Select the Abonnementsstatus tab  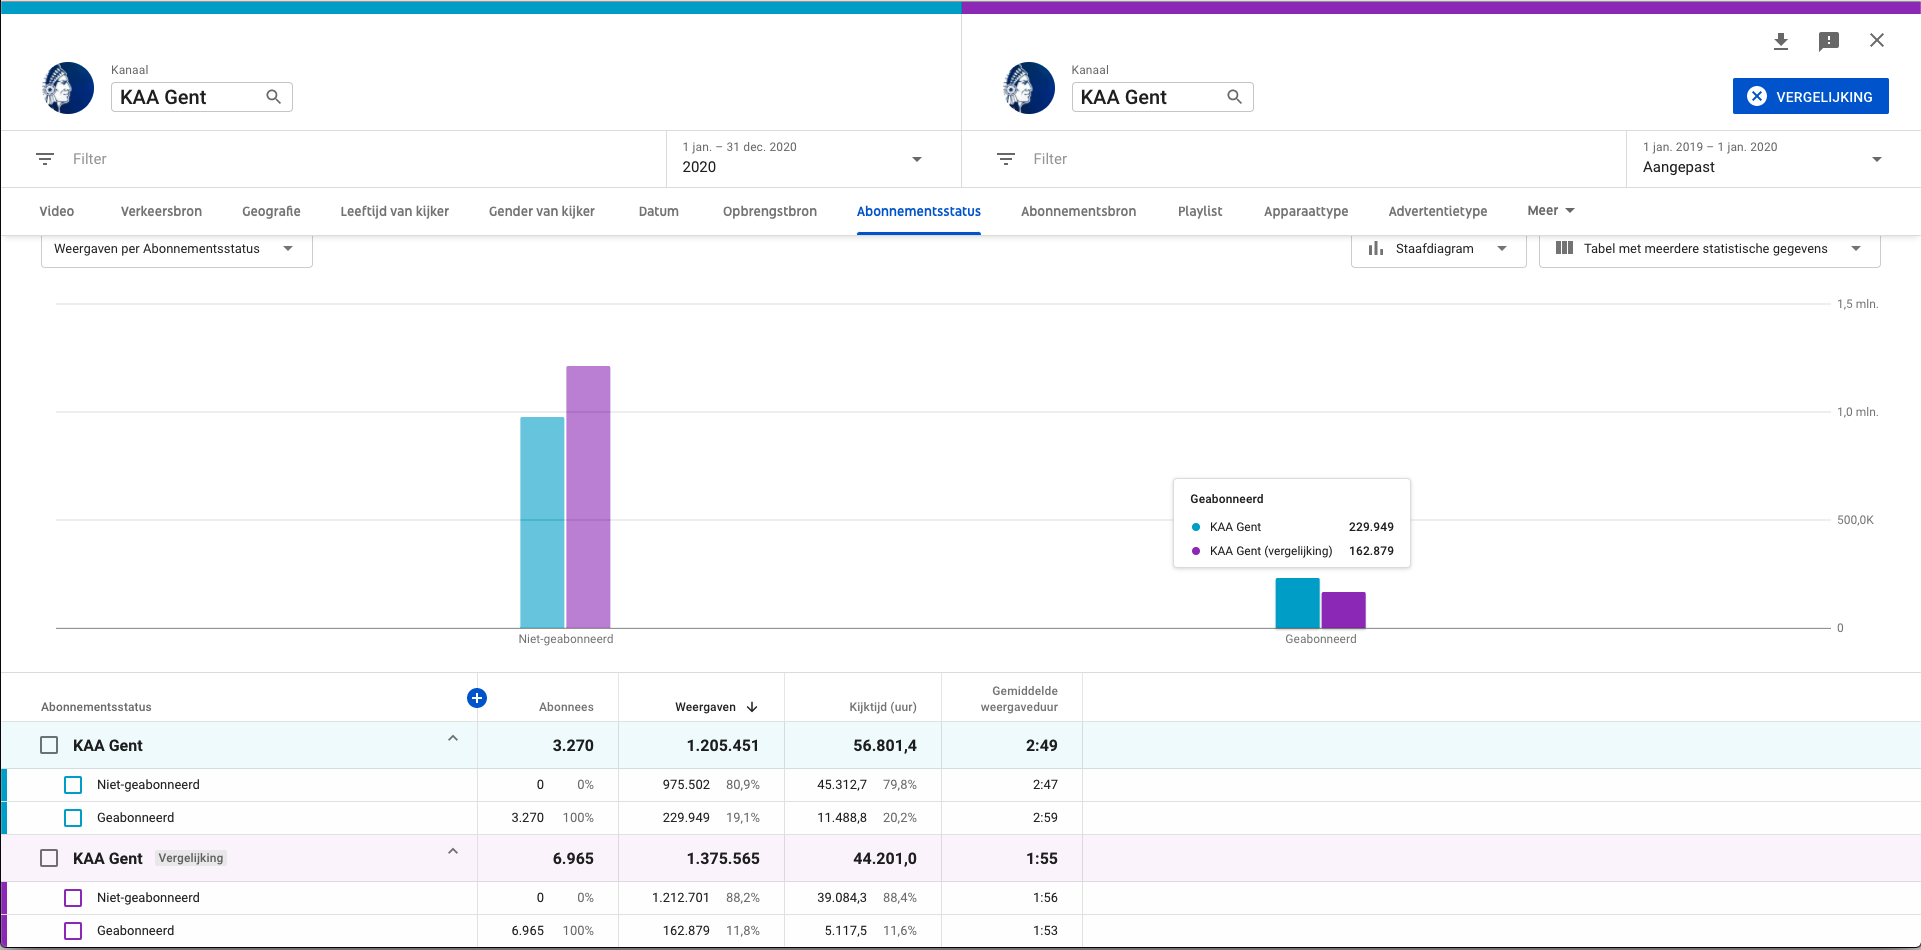918,211
